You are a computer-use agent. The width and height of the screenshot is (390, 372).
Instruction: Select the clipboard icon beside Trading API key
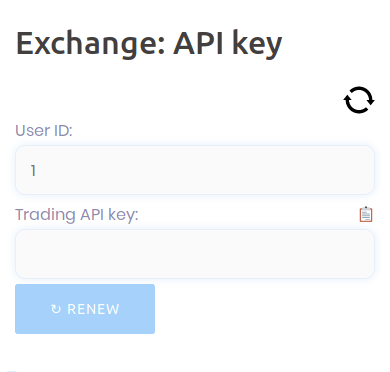[366, 214]
